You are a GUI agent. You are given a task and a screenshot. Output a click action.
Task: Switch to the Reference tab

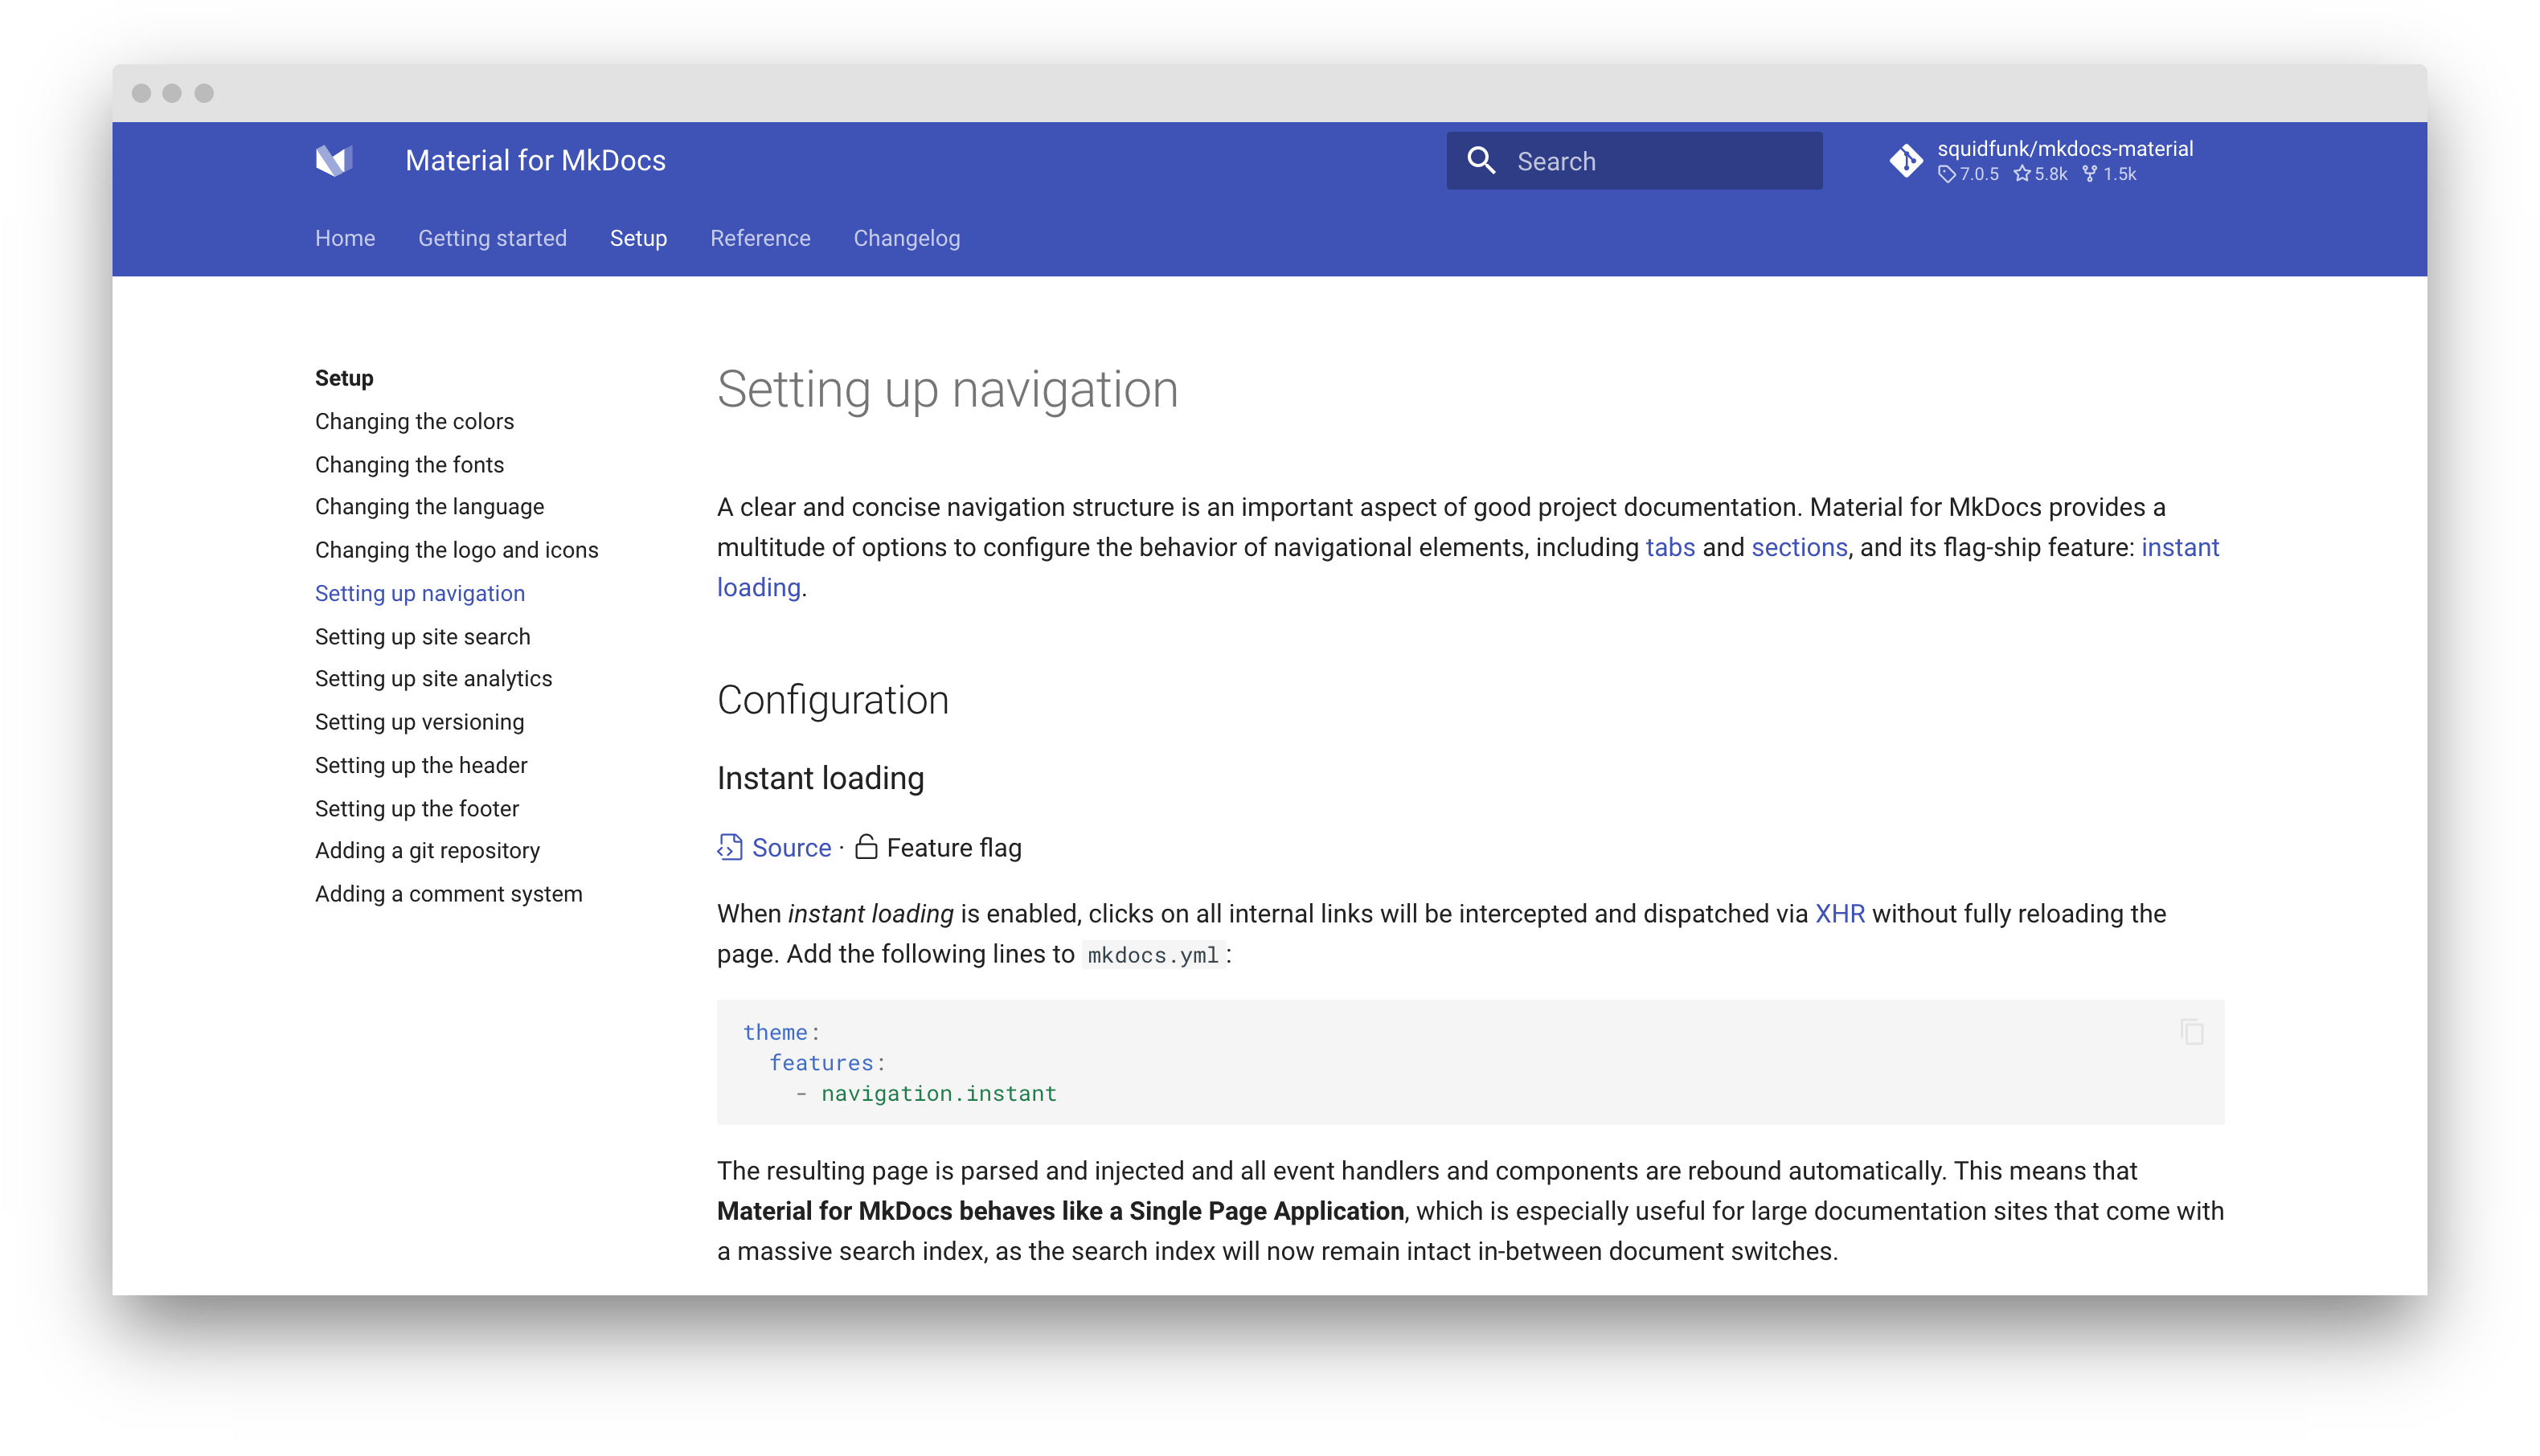click(760, 238)
